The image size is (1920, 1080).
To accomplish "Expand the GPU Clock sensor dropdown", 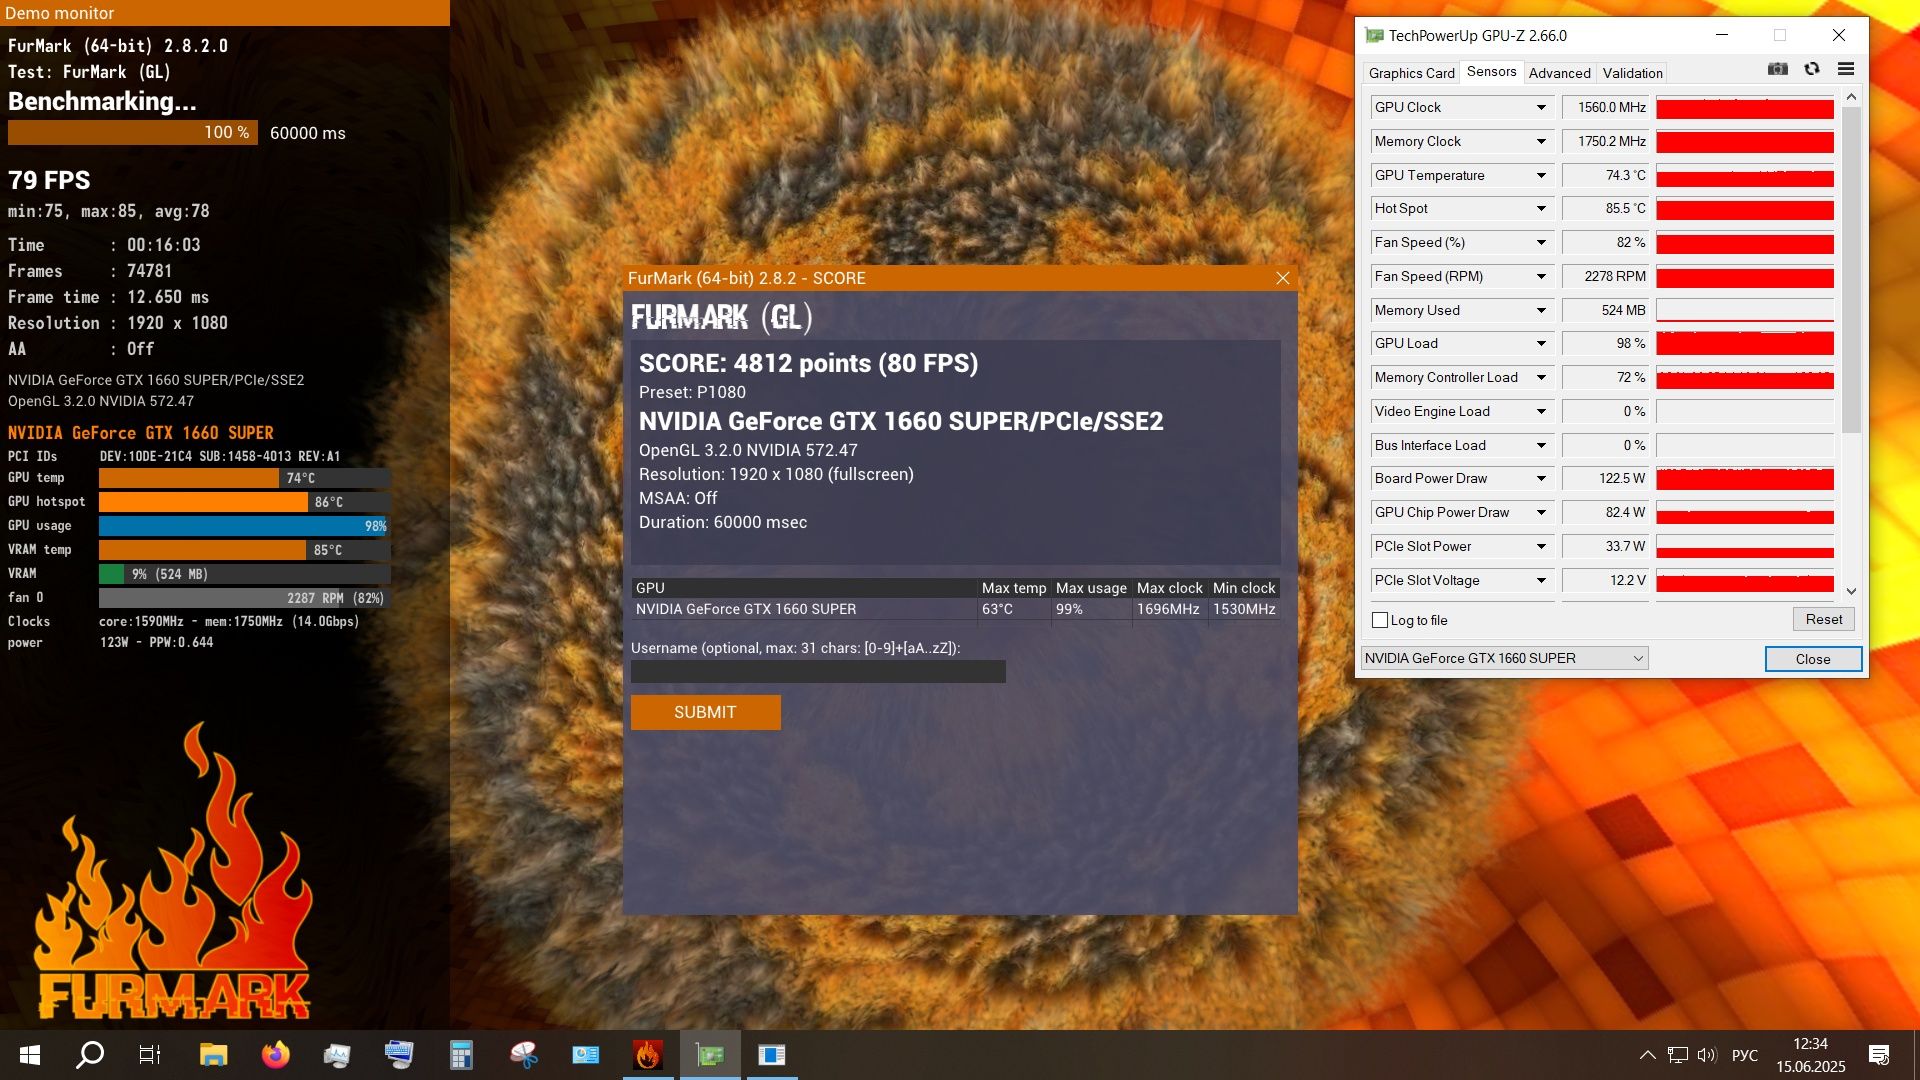I will tap(1541, 107).
